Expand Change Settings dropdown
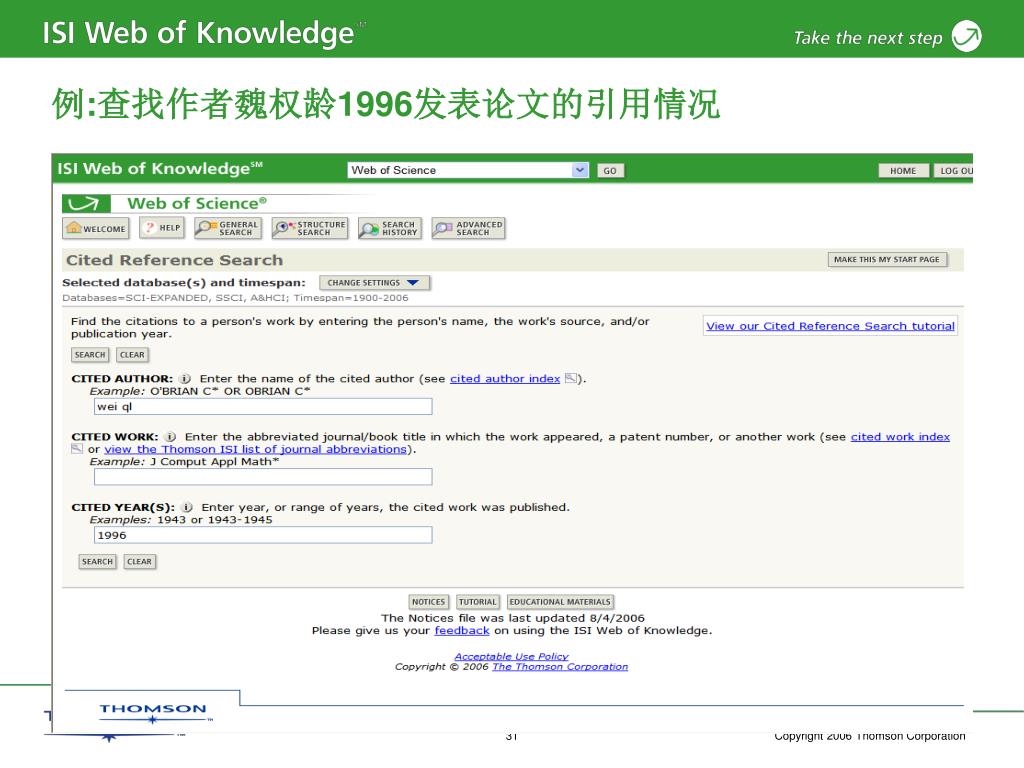1024x768 pixels. (x=374, y=283)
